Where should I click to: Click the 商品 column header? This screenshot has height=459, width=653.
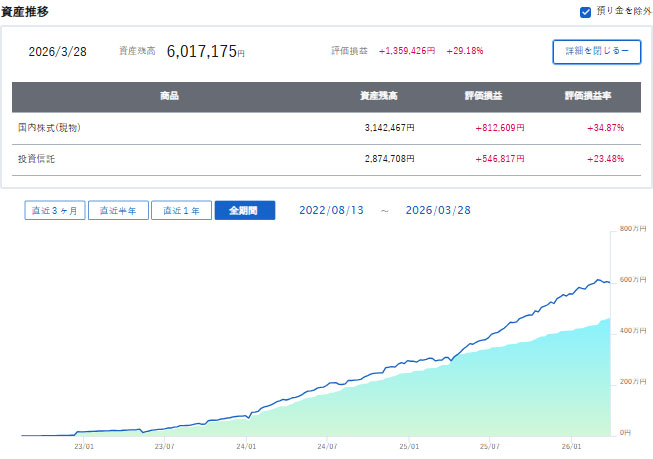pos(169,97)
